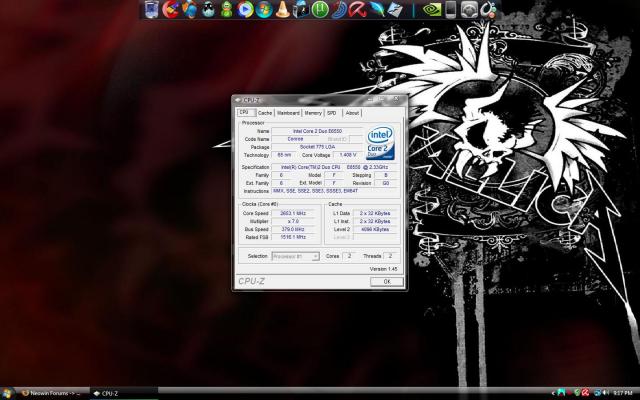The width and height of the screenshot is (640, 400).
Task: Click the Bus Speed value 379.0 MHz
Action: pos(293,229)
